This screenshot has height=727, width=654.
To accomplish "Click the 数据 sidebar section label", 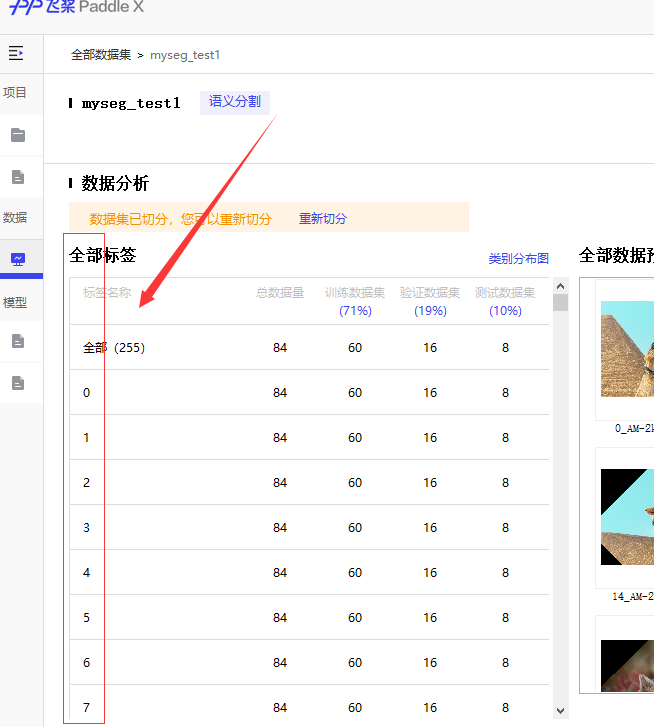I will click(x=14, y=217).
